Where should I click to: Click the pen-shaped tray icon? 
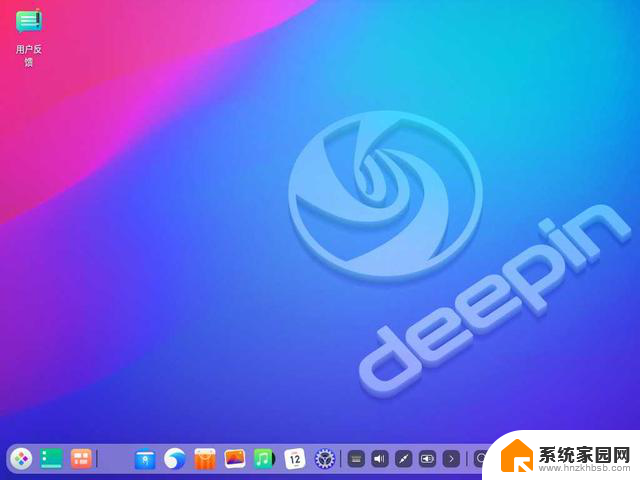coord(403,459)
